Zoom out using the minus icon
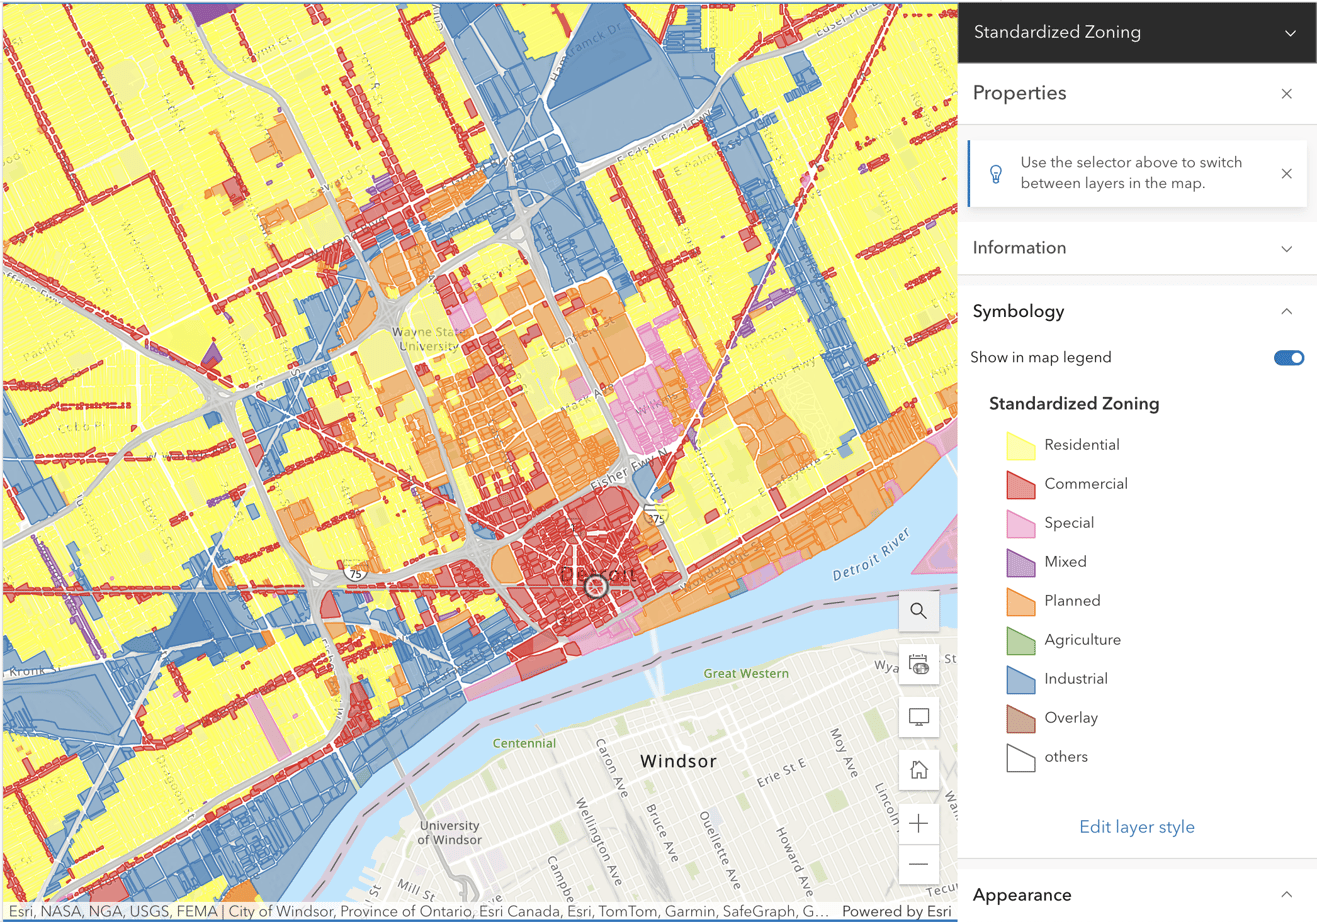 coord(918,864)
